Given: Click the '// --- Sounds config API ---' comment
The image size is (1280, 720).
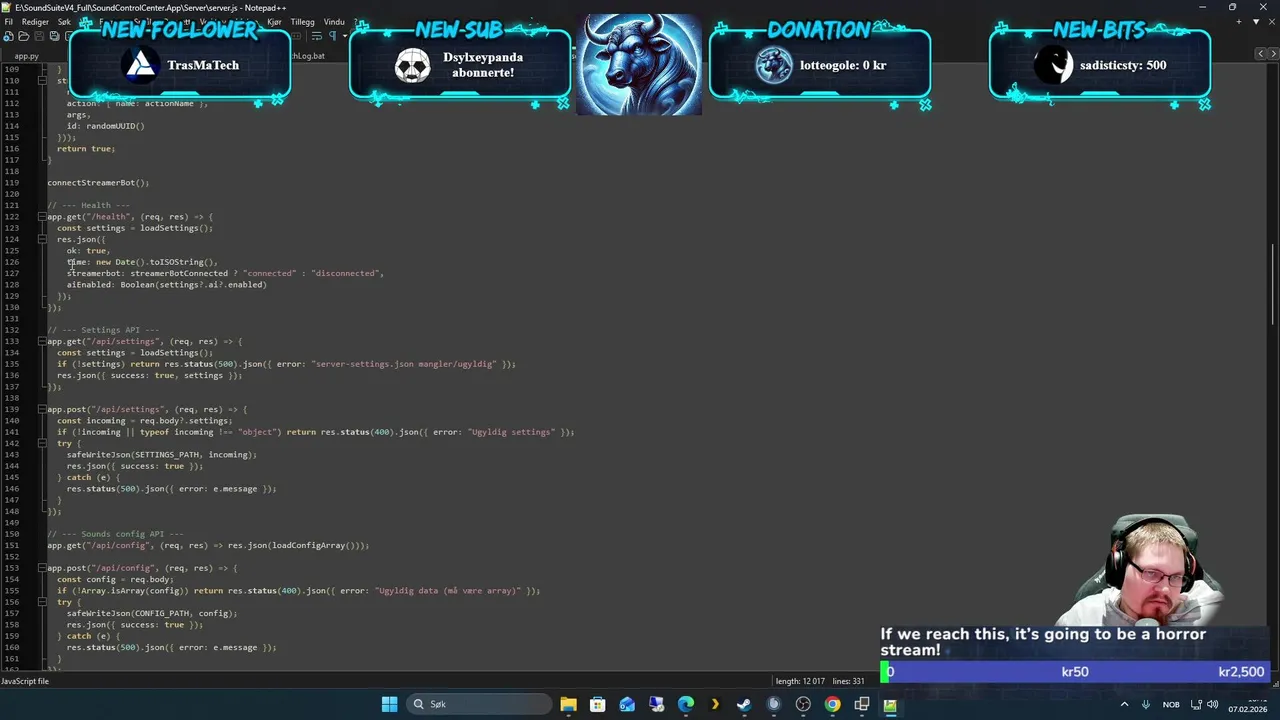Looking at the screenshot, I should click(115, 534).
